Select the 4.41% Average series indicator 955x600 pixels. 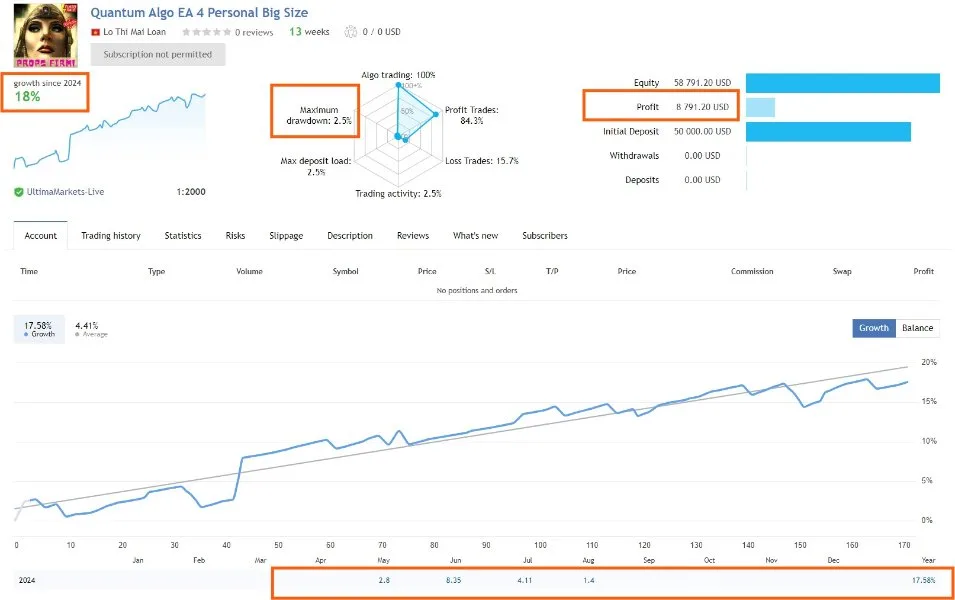(91, 330)
